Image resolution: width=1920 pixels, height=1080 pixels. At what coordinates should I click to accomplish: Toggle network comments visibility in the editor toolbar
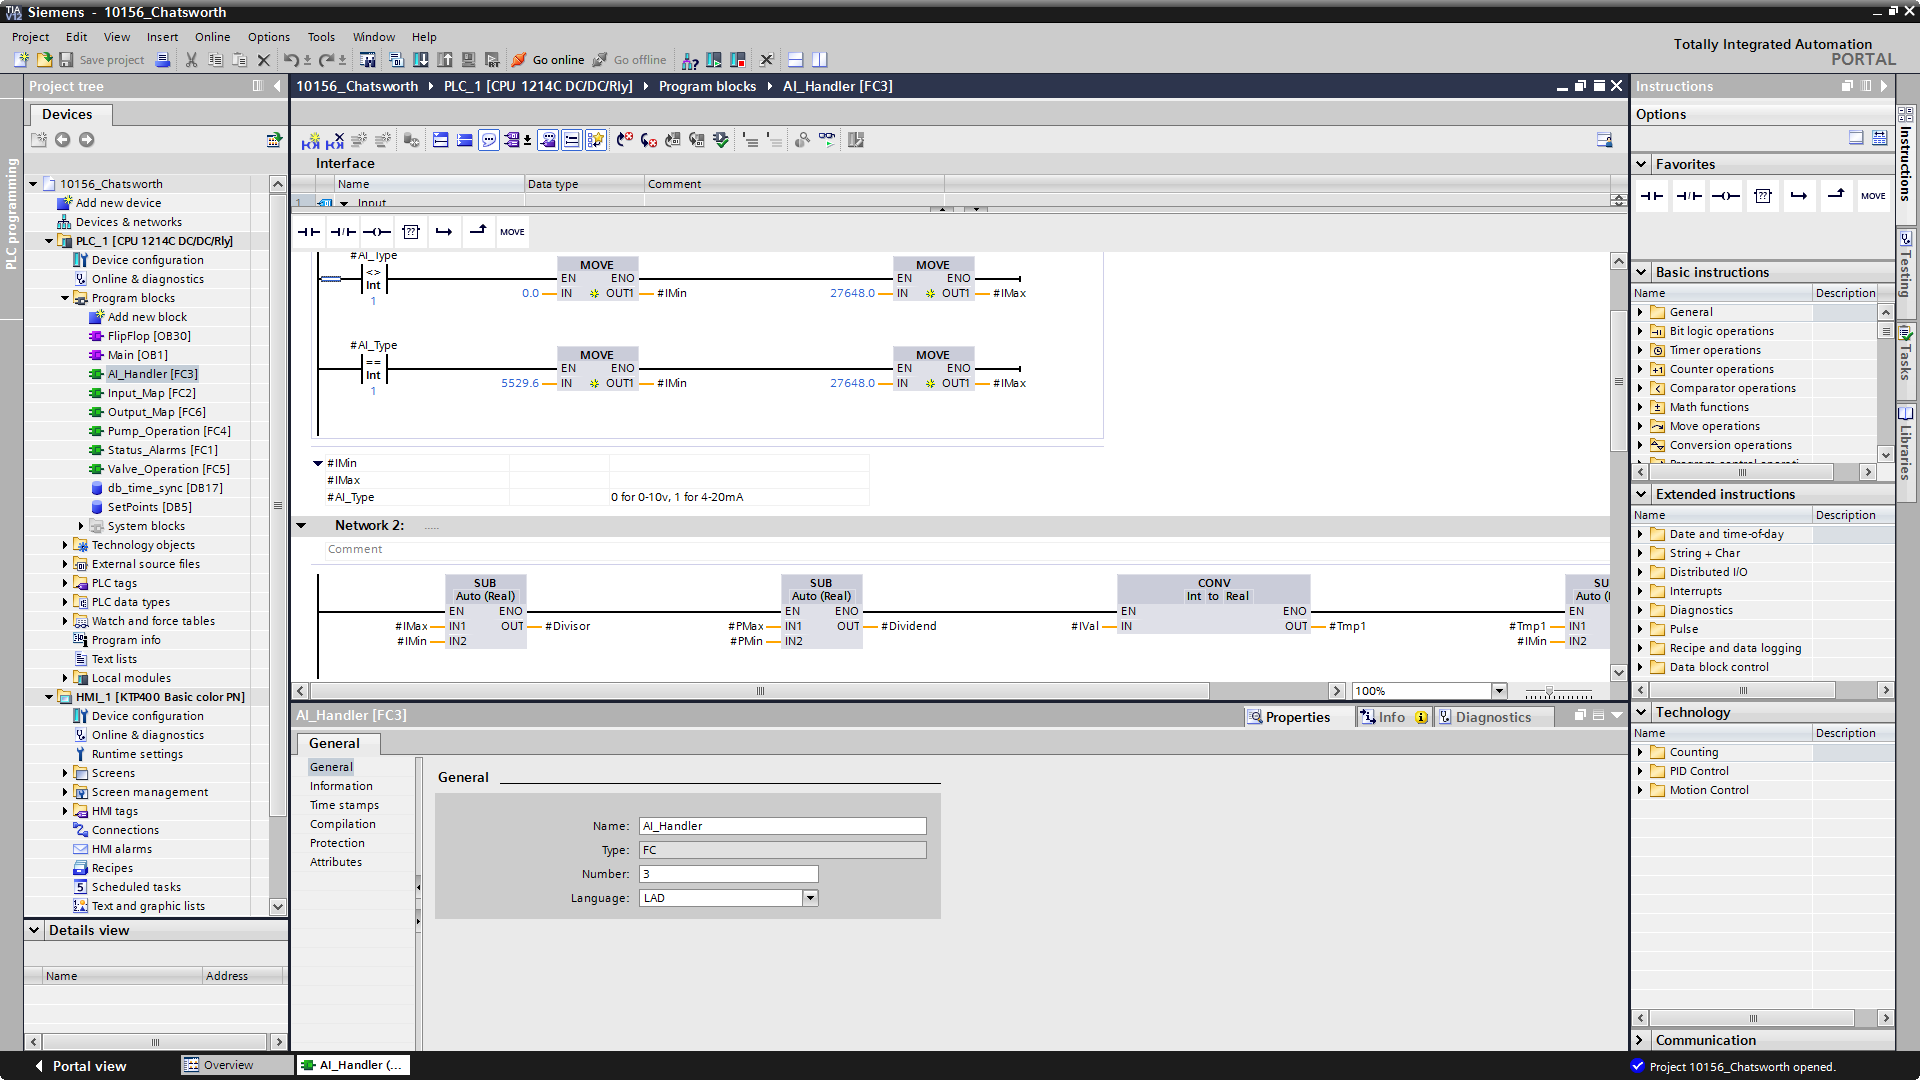[489, 140]
